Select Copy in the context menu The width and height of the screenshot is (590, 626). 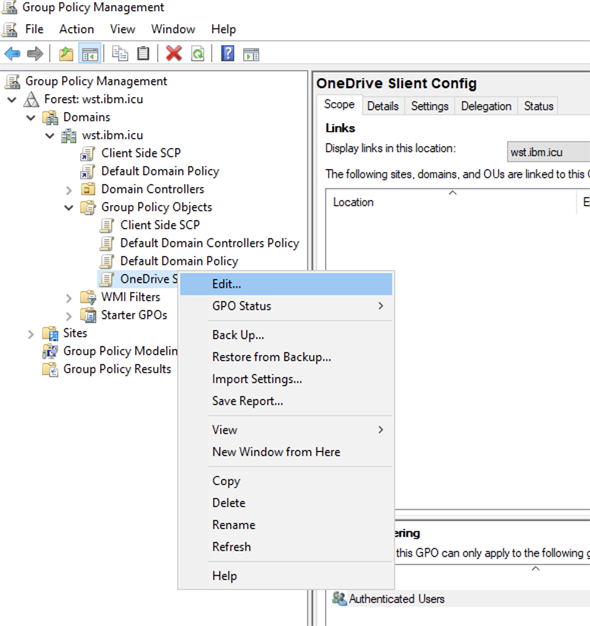point(286,481)
